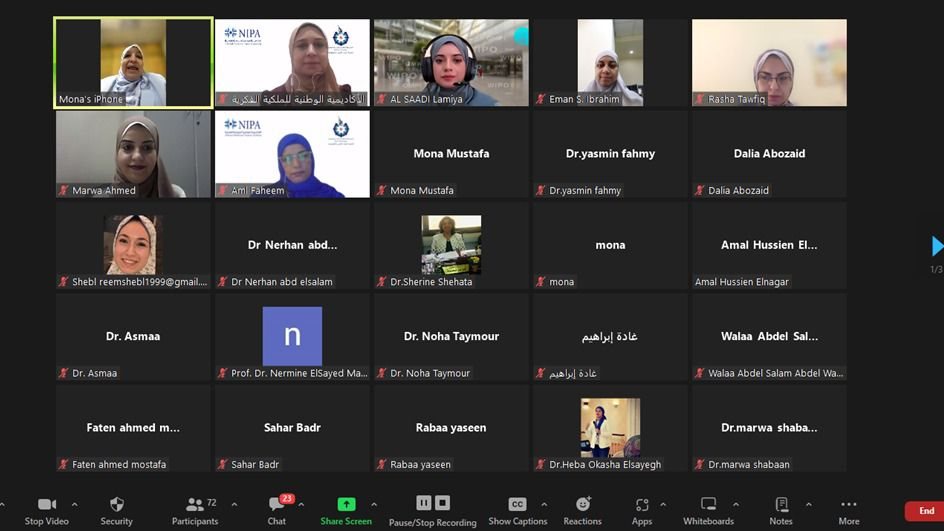Open the Apps panel
Image resolution: width=944 pixels, height=531 pixels.
coord(641,505)
